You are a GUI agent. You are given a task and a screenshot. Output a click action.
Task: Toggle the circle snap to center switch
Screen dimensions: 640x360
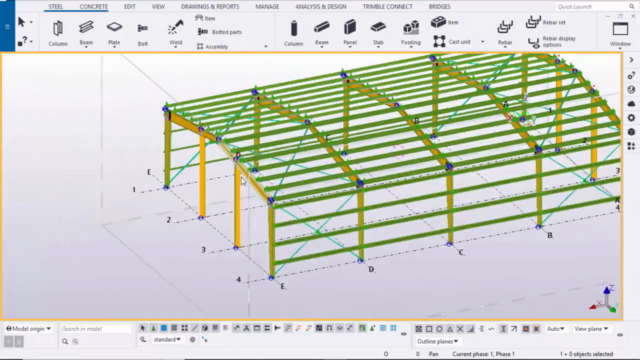pos(439,329)
